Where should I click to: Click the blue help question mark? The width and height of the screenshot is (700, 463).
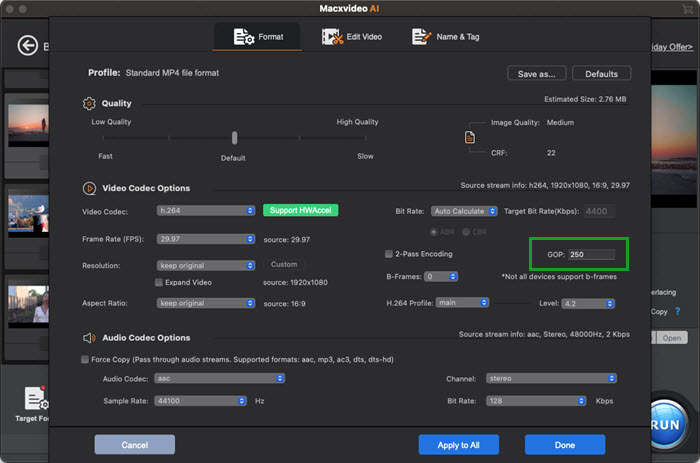pyautogui.click(x=677, y=311)
